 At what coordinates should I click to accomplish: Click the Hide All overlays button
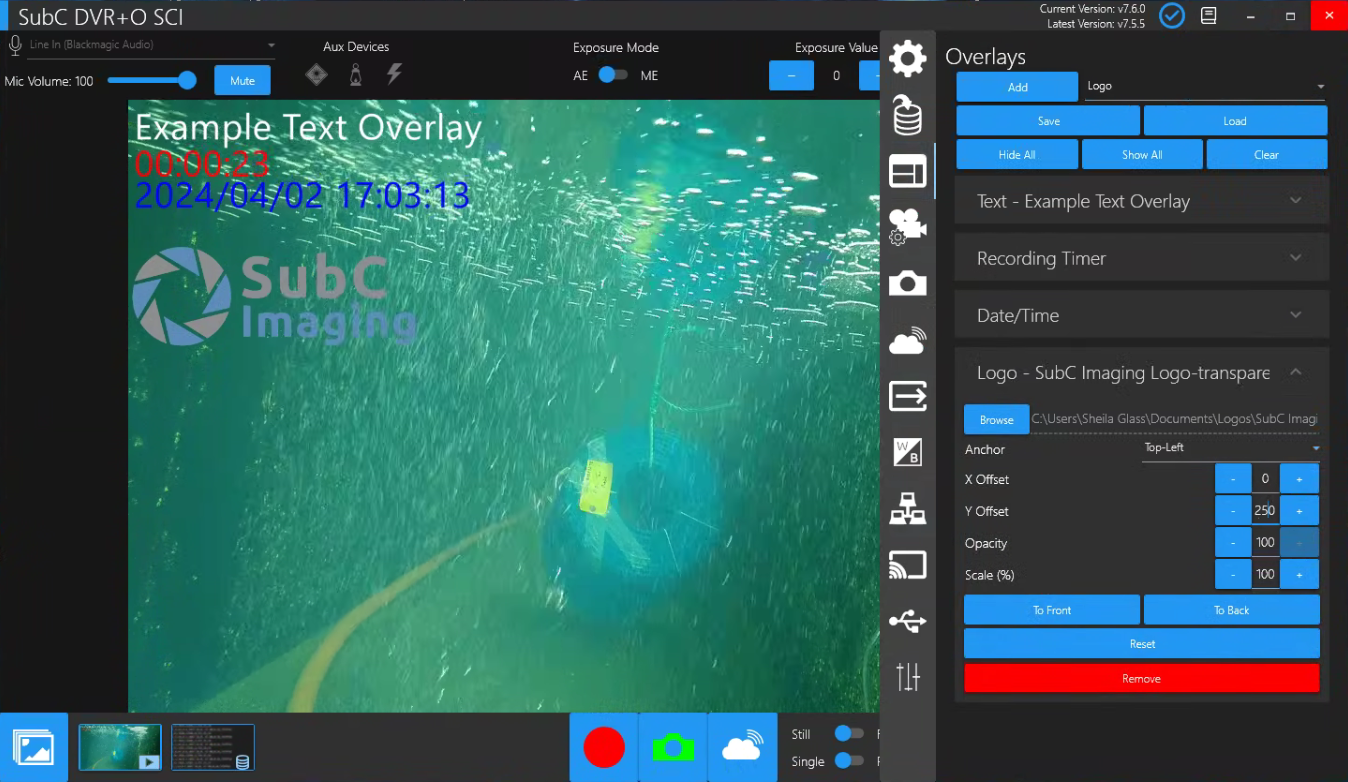pos(1017,155)
